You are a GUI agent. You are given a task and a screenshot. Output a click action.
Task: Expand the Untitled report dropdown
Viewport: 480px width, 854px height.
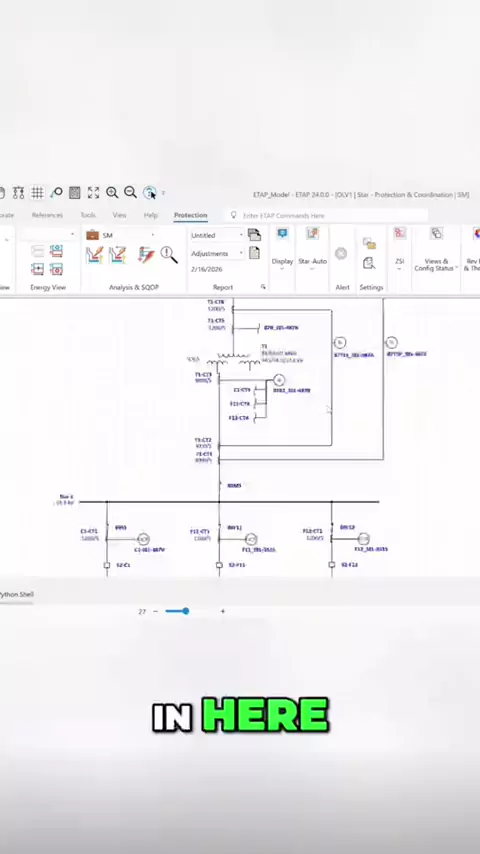pyautogui.click(x=217, y=235)
